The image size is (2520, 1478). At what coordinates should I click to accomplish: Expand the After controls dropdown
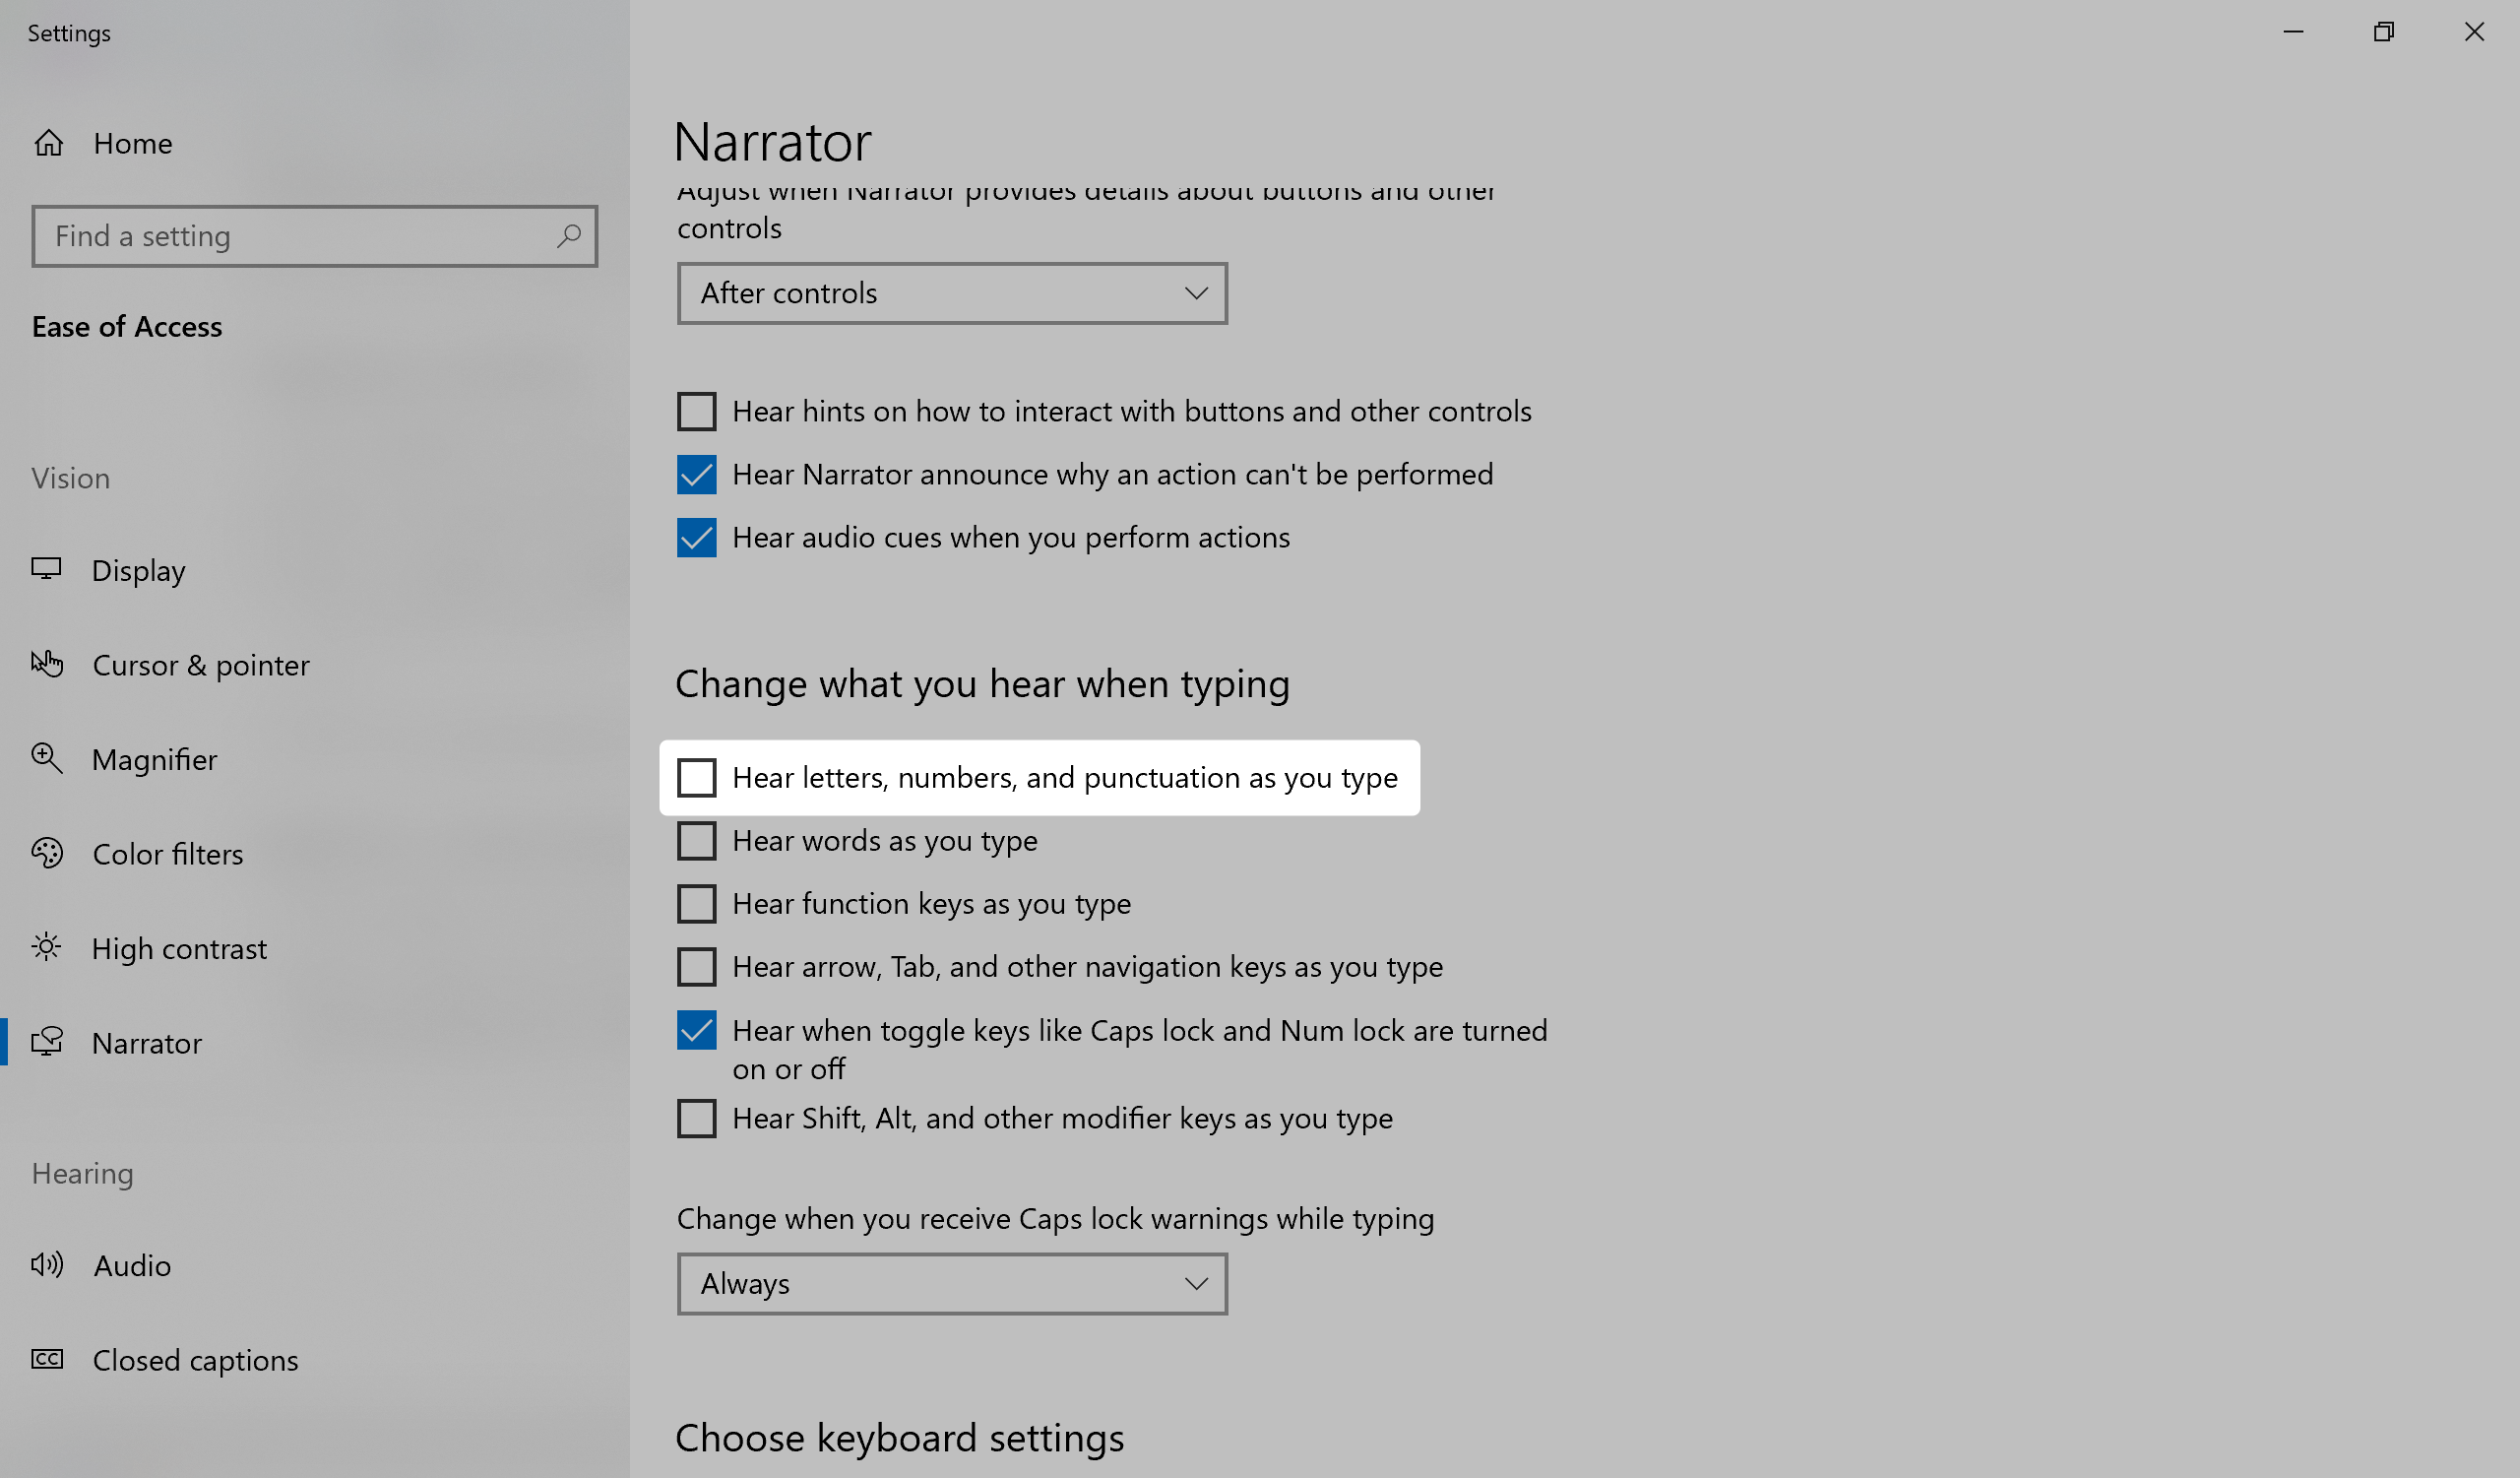point(951,294)
